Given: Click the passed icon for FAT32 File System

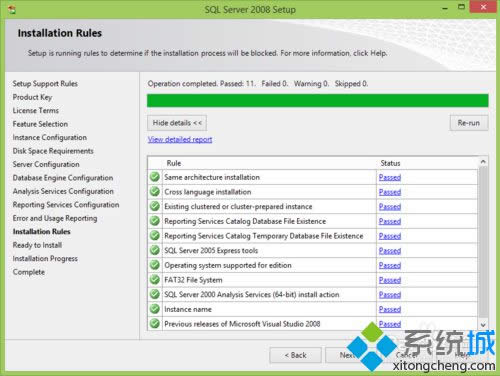Looking at the screenshot, I should (155, 280).
